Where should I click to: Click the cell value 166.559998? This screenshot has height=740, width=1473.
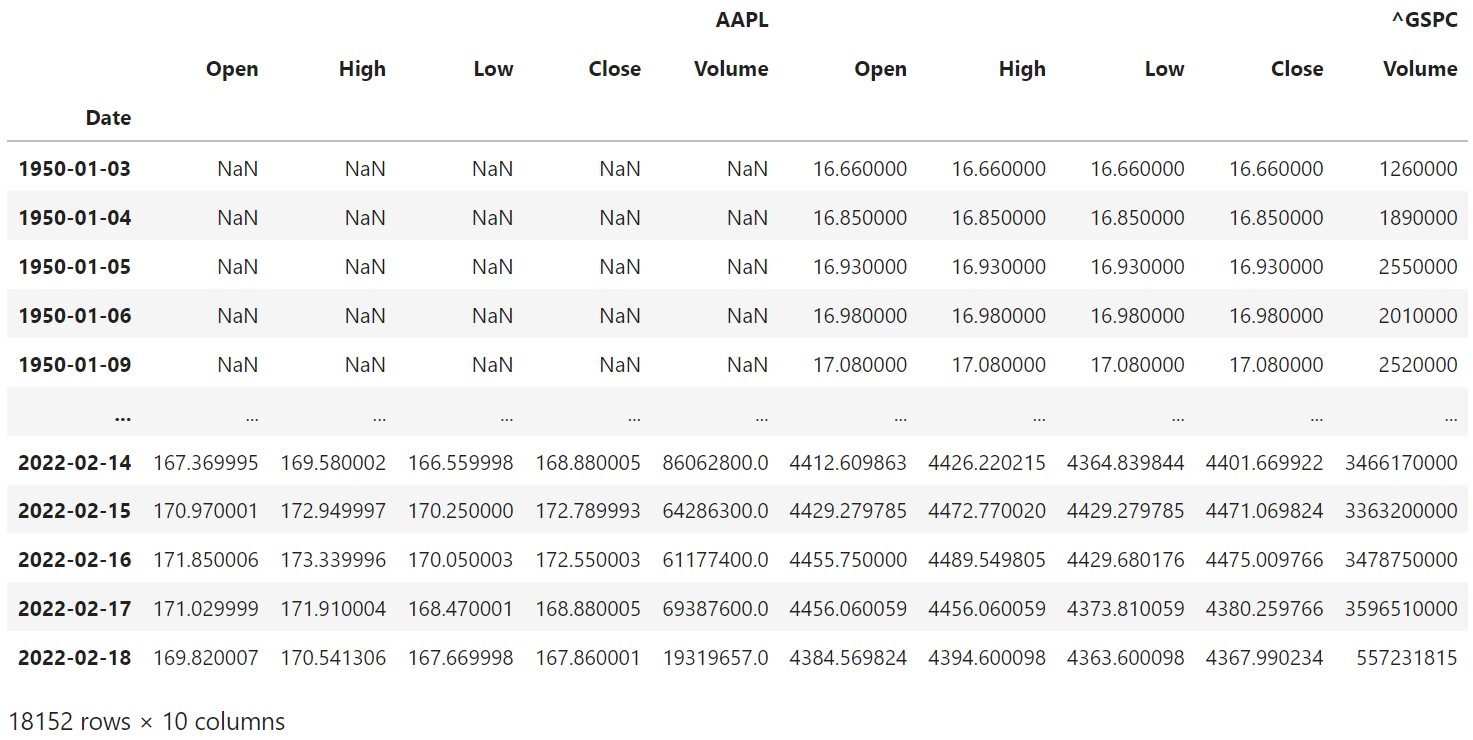pos(461,462)
